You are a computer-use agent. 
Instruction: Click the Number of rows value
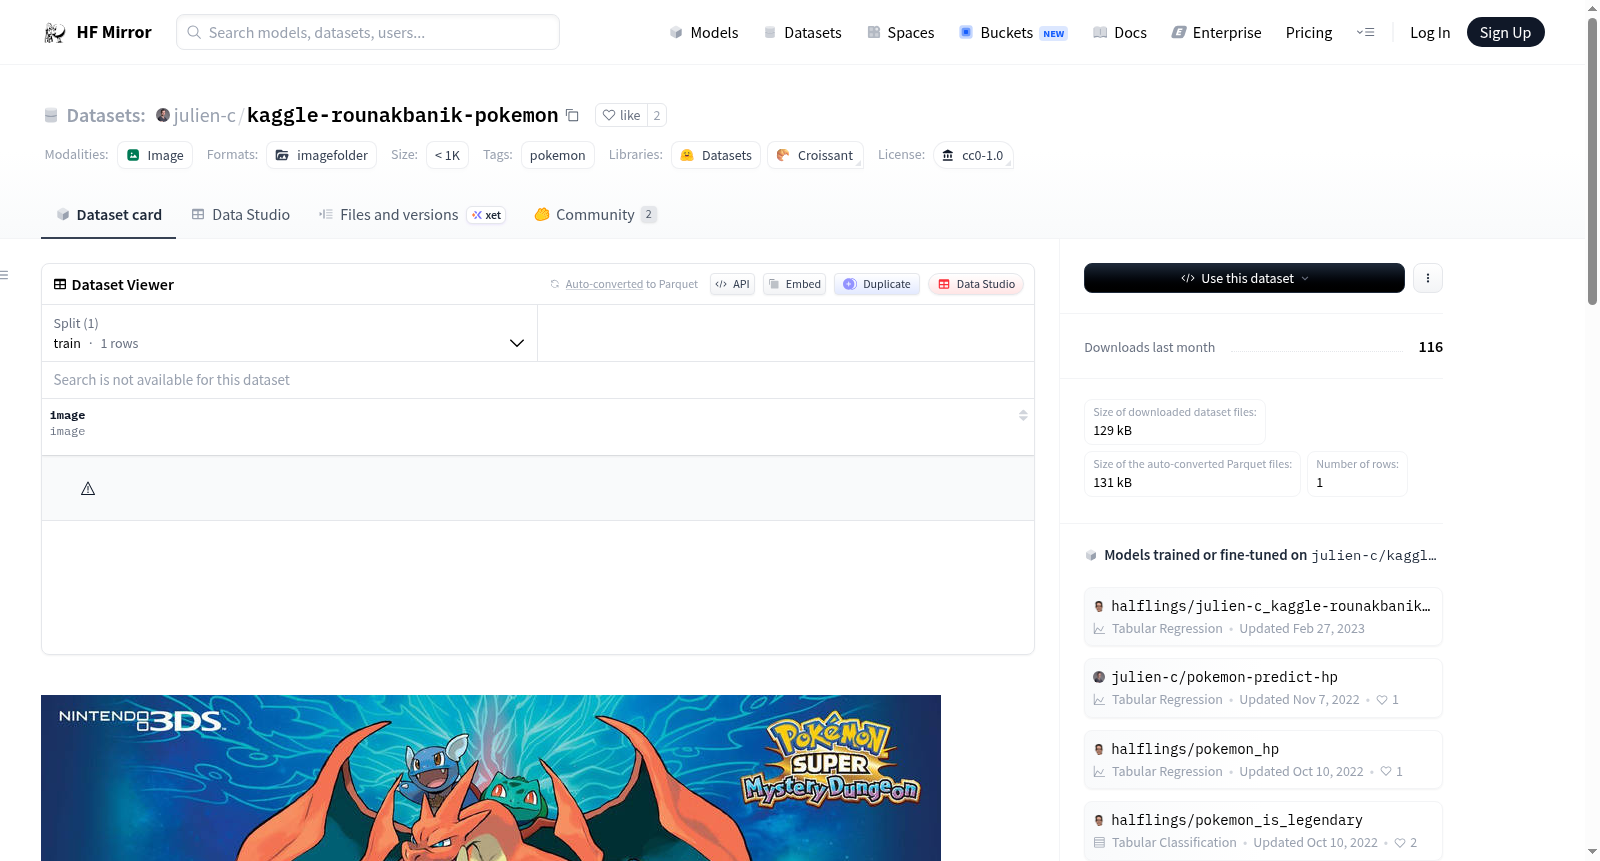1319,483
